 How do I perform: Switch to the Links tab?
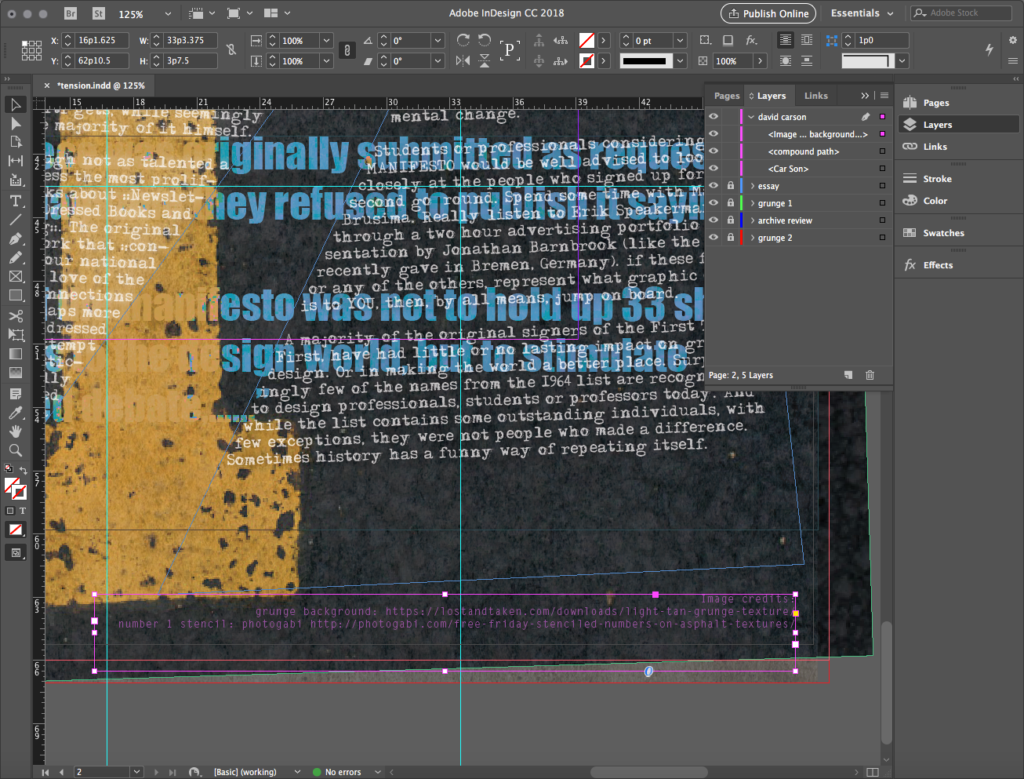tap(816, 96)
